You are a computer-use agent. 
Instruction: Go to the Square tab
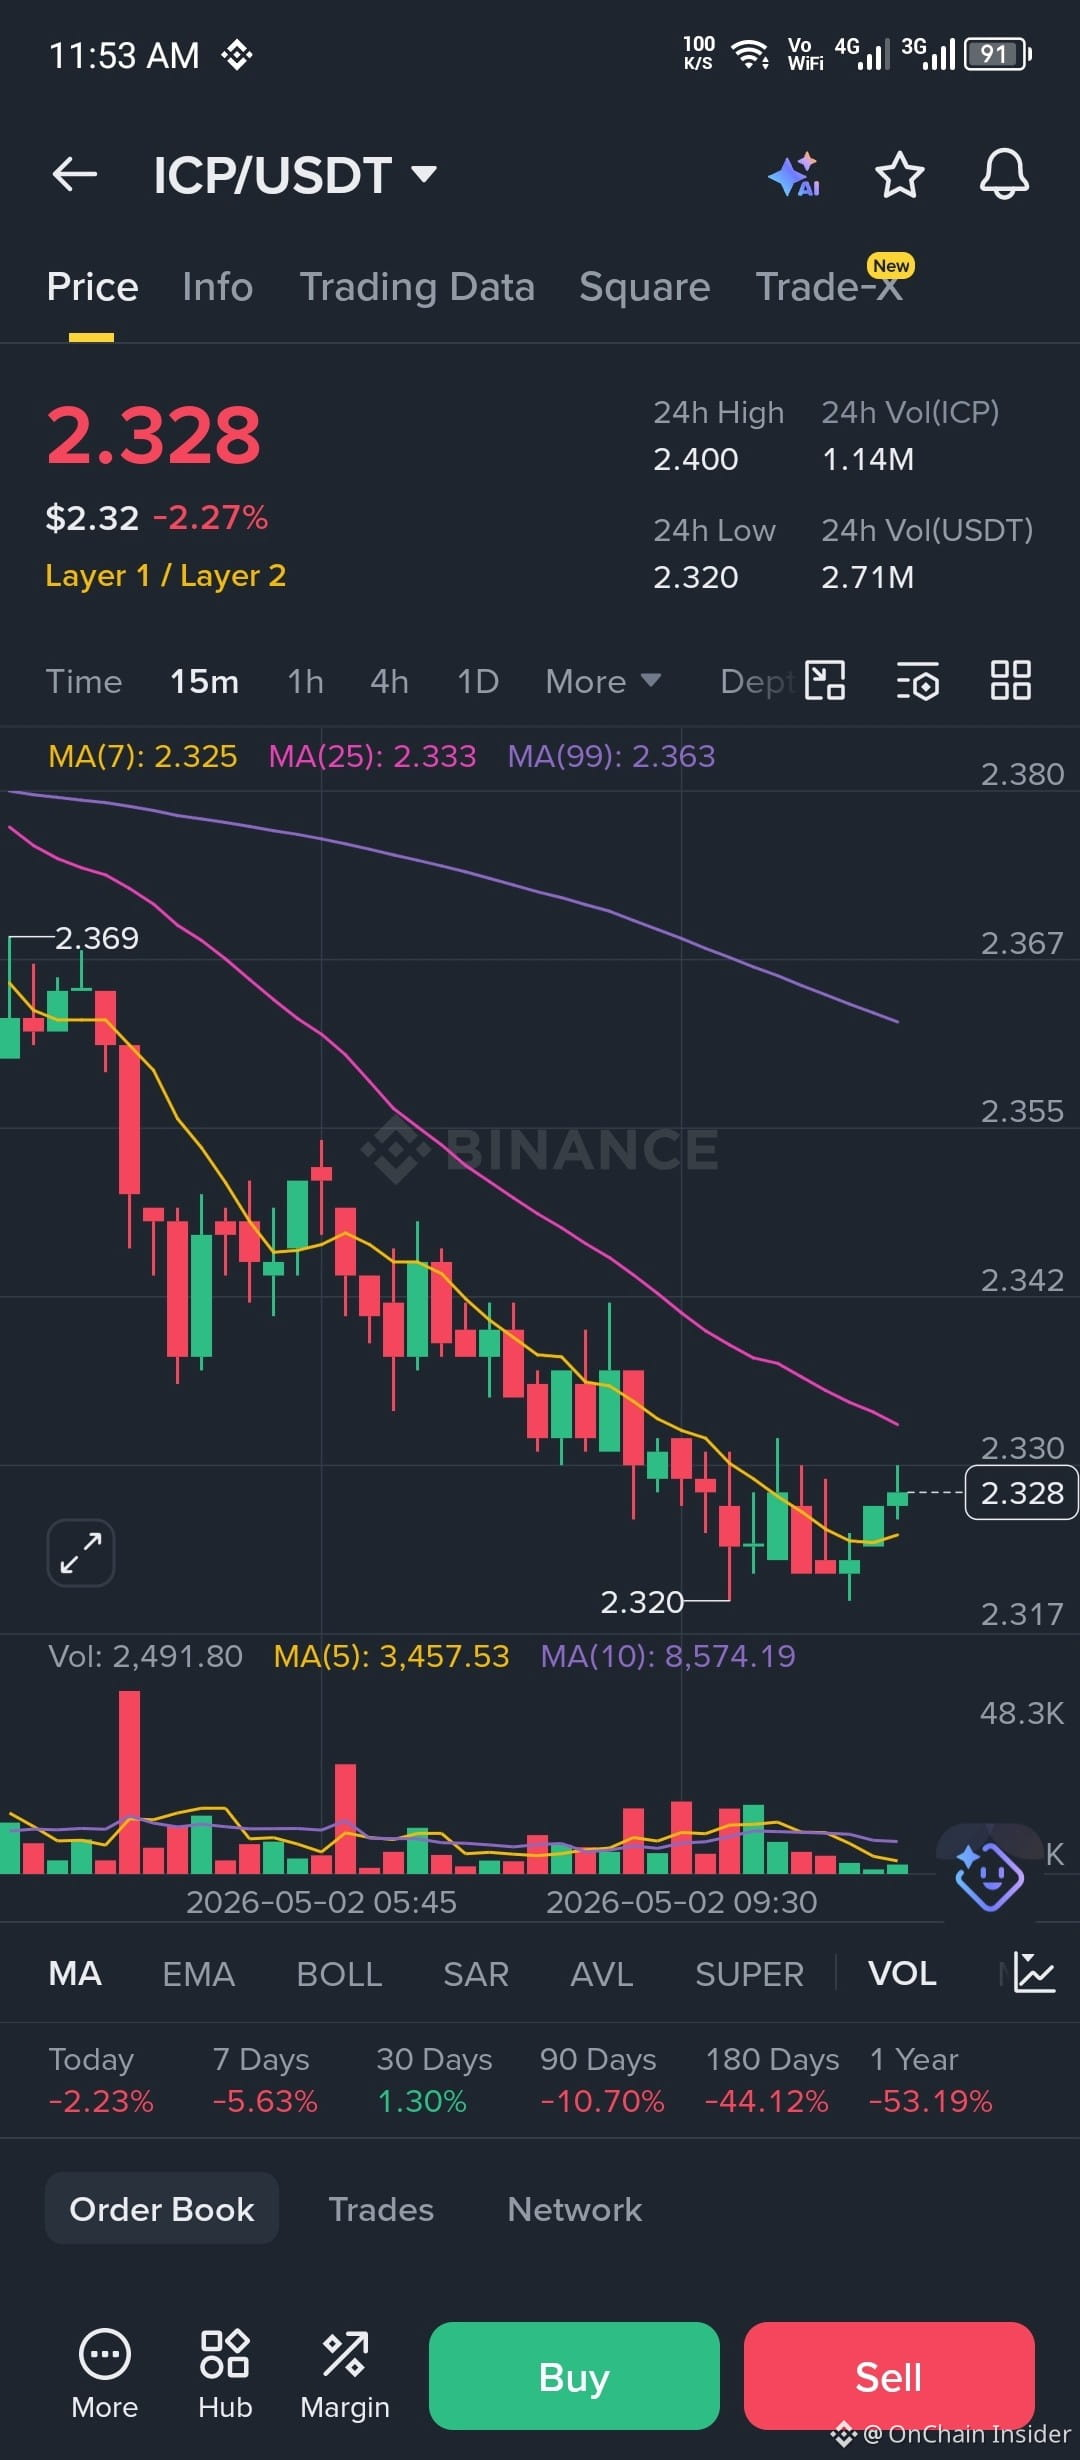click(x=645, y=287)
